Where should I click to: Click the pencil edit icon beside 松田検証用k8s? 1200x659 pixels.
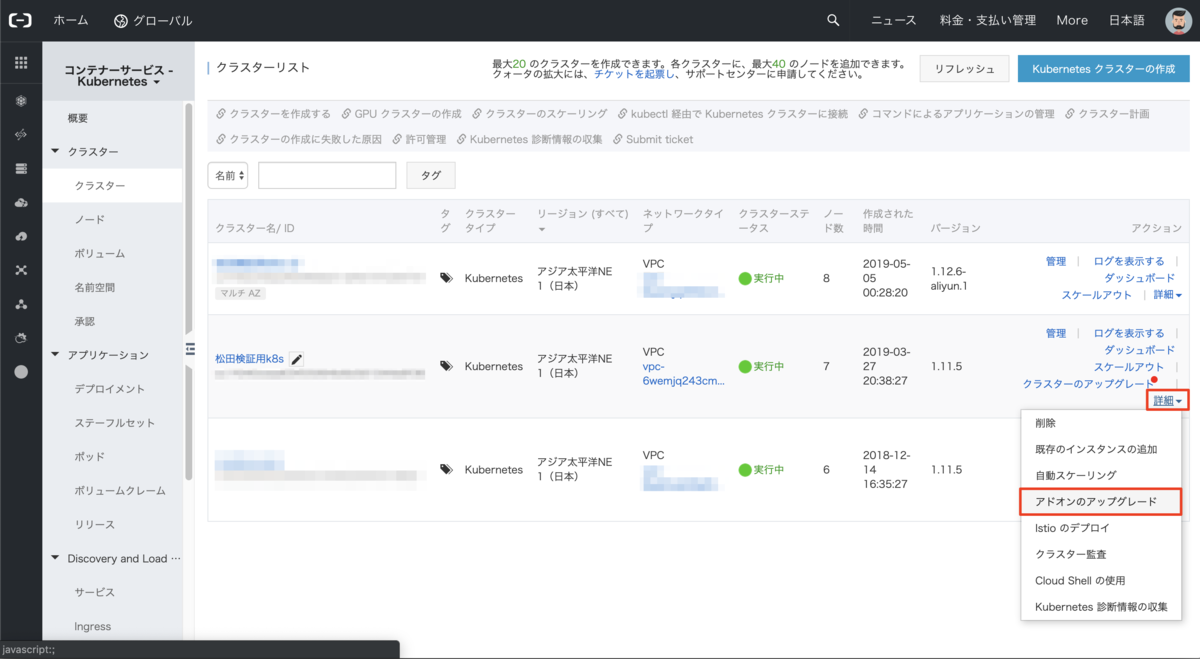297,359
